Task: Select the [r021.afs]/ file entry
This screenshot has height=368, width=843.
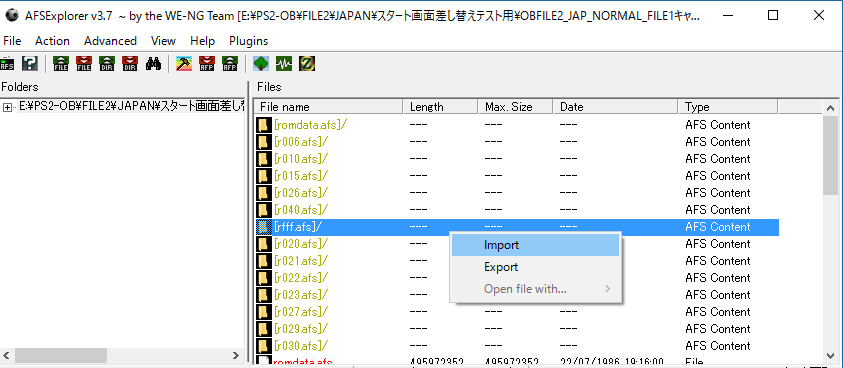Action: (301, 261)
